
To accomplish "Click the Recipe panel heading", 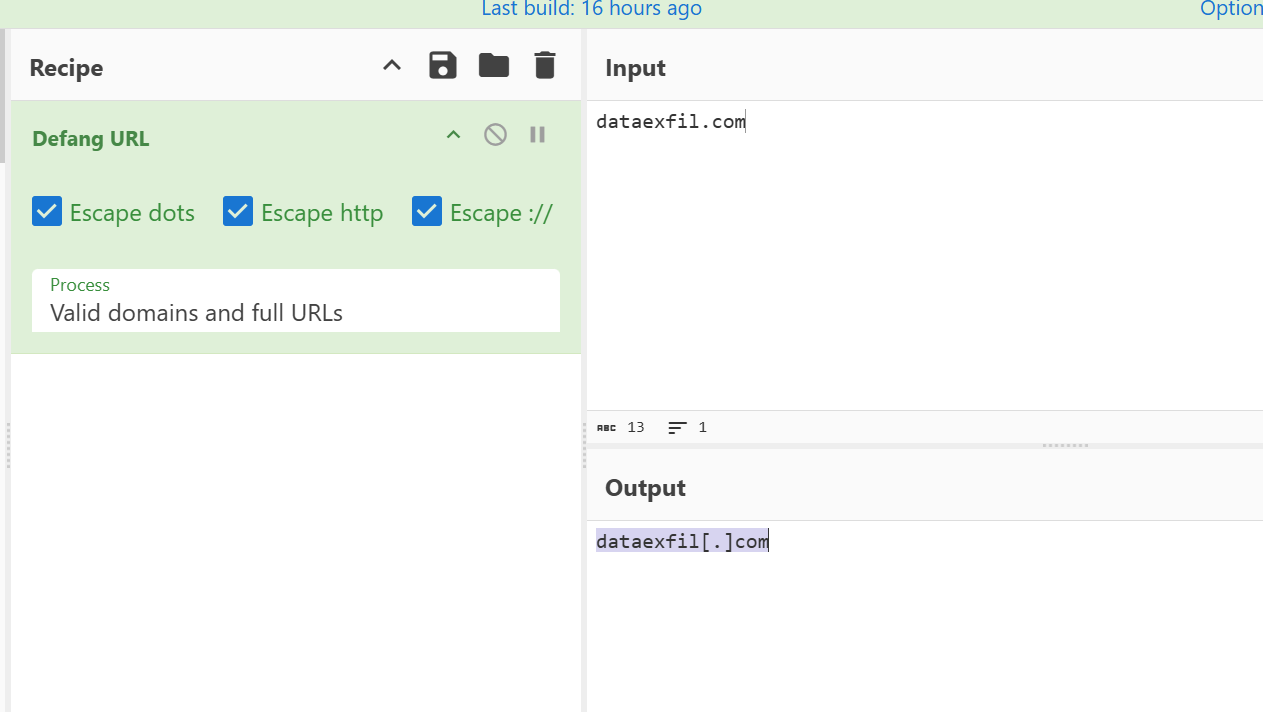I will 66,68.
